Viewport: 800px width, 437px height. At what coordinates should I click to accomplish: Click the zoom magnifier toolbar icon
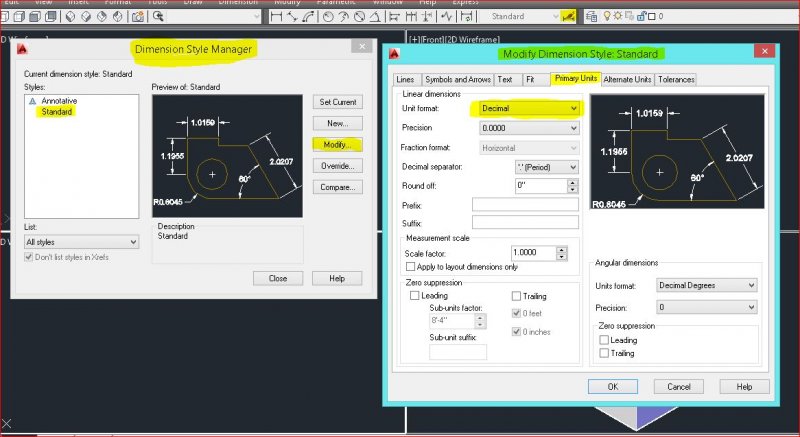point(158,16)
